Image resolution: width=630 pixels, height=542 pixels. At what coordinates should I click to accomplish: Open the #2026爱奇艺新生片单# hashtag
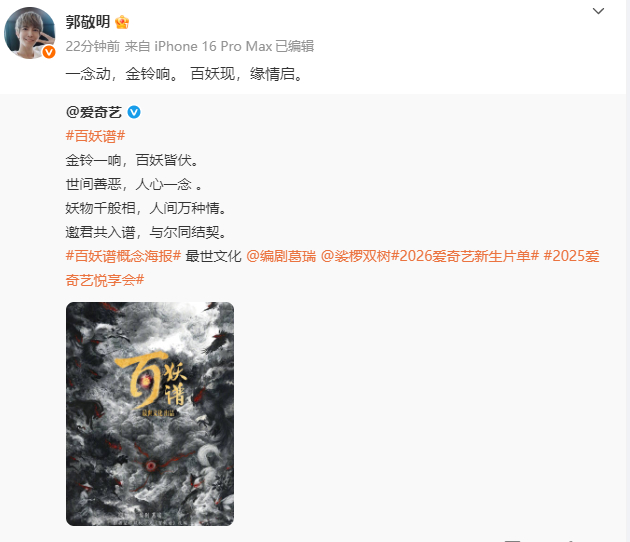(465, 256)
